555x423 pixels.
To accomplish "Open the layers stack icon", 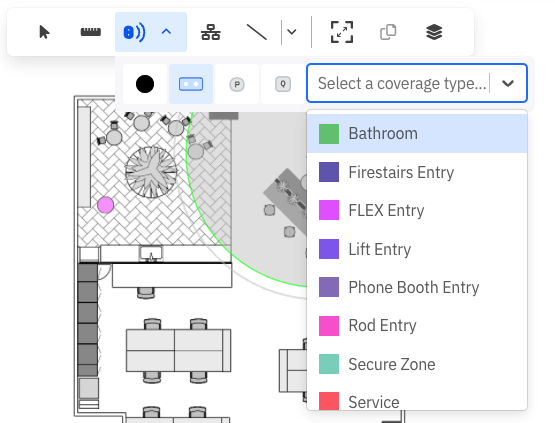I will point(434,32).
